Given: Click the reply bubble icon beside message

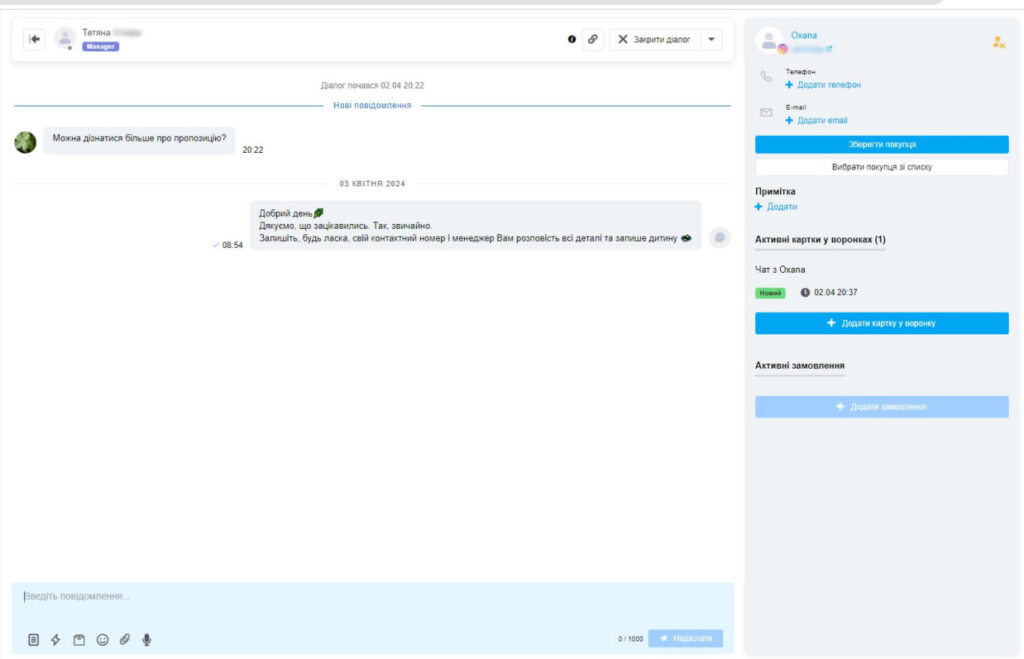Looking at the screenshot, I should tap(719, 237).
